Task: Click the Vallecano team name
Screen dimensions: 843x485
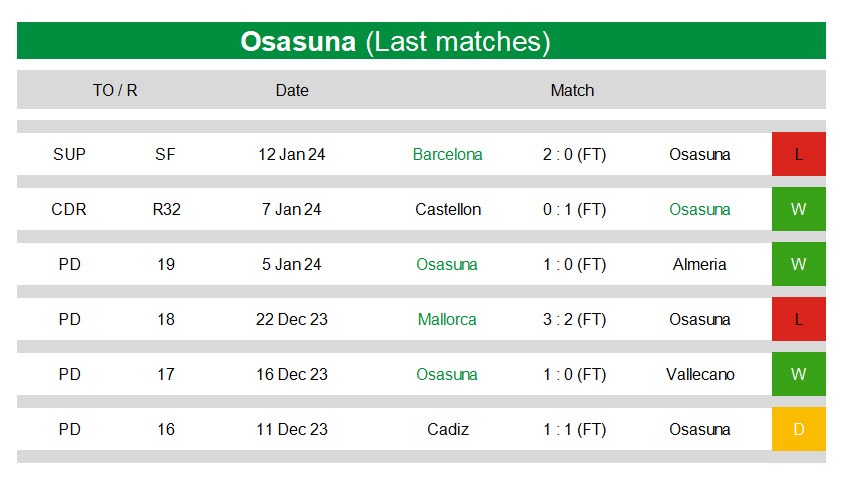Action: (x=700, y=374)
